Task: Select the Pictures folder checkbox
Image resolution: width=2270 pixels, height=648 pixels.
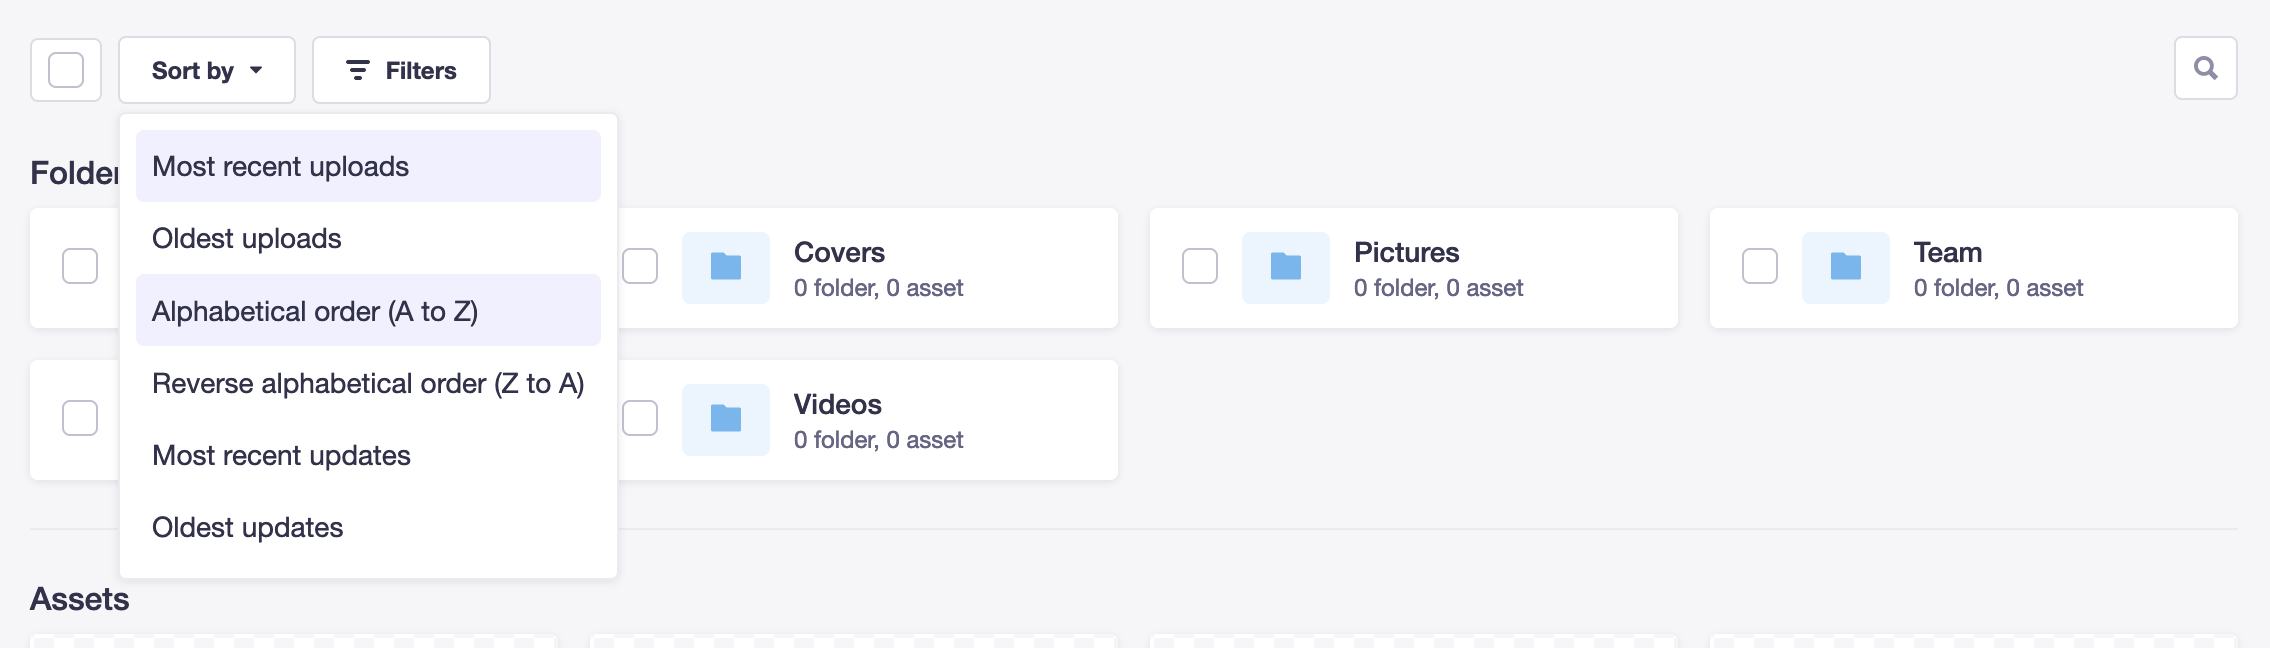Action: click(x=1200, y=266)
